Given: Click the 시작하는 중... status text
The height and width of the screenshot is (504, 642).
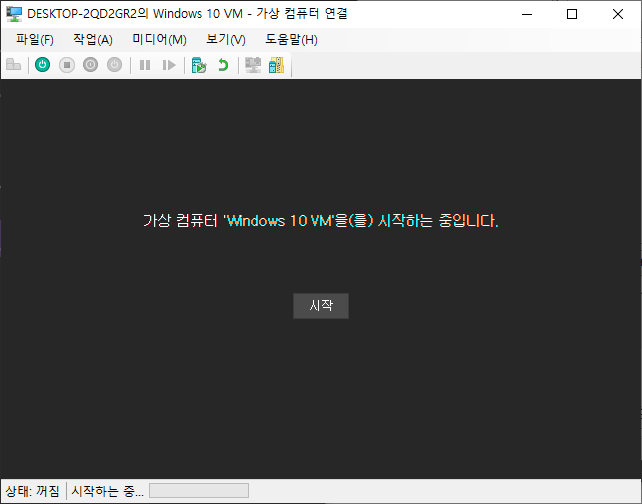Looking at the screenshot, I should tap(107, 490).
